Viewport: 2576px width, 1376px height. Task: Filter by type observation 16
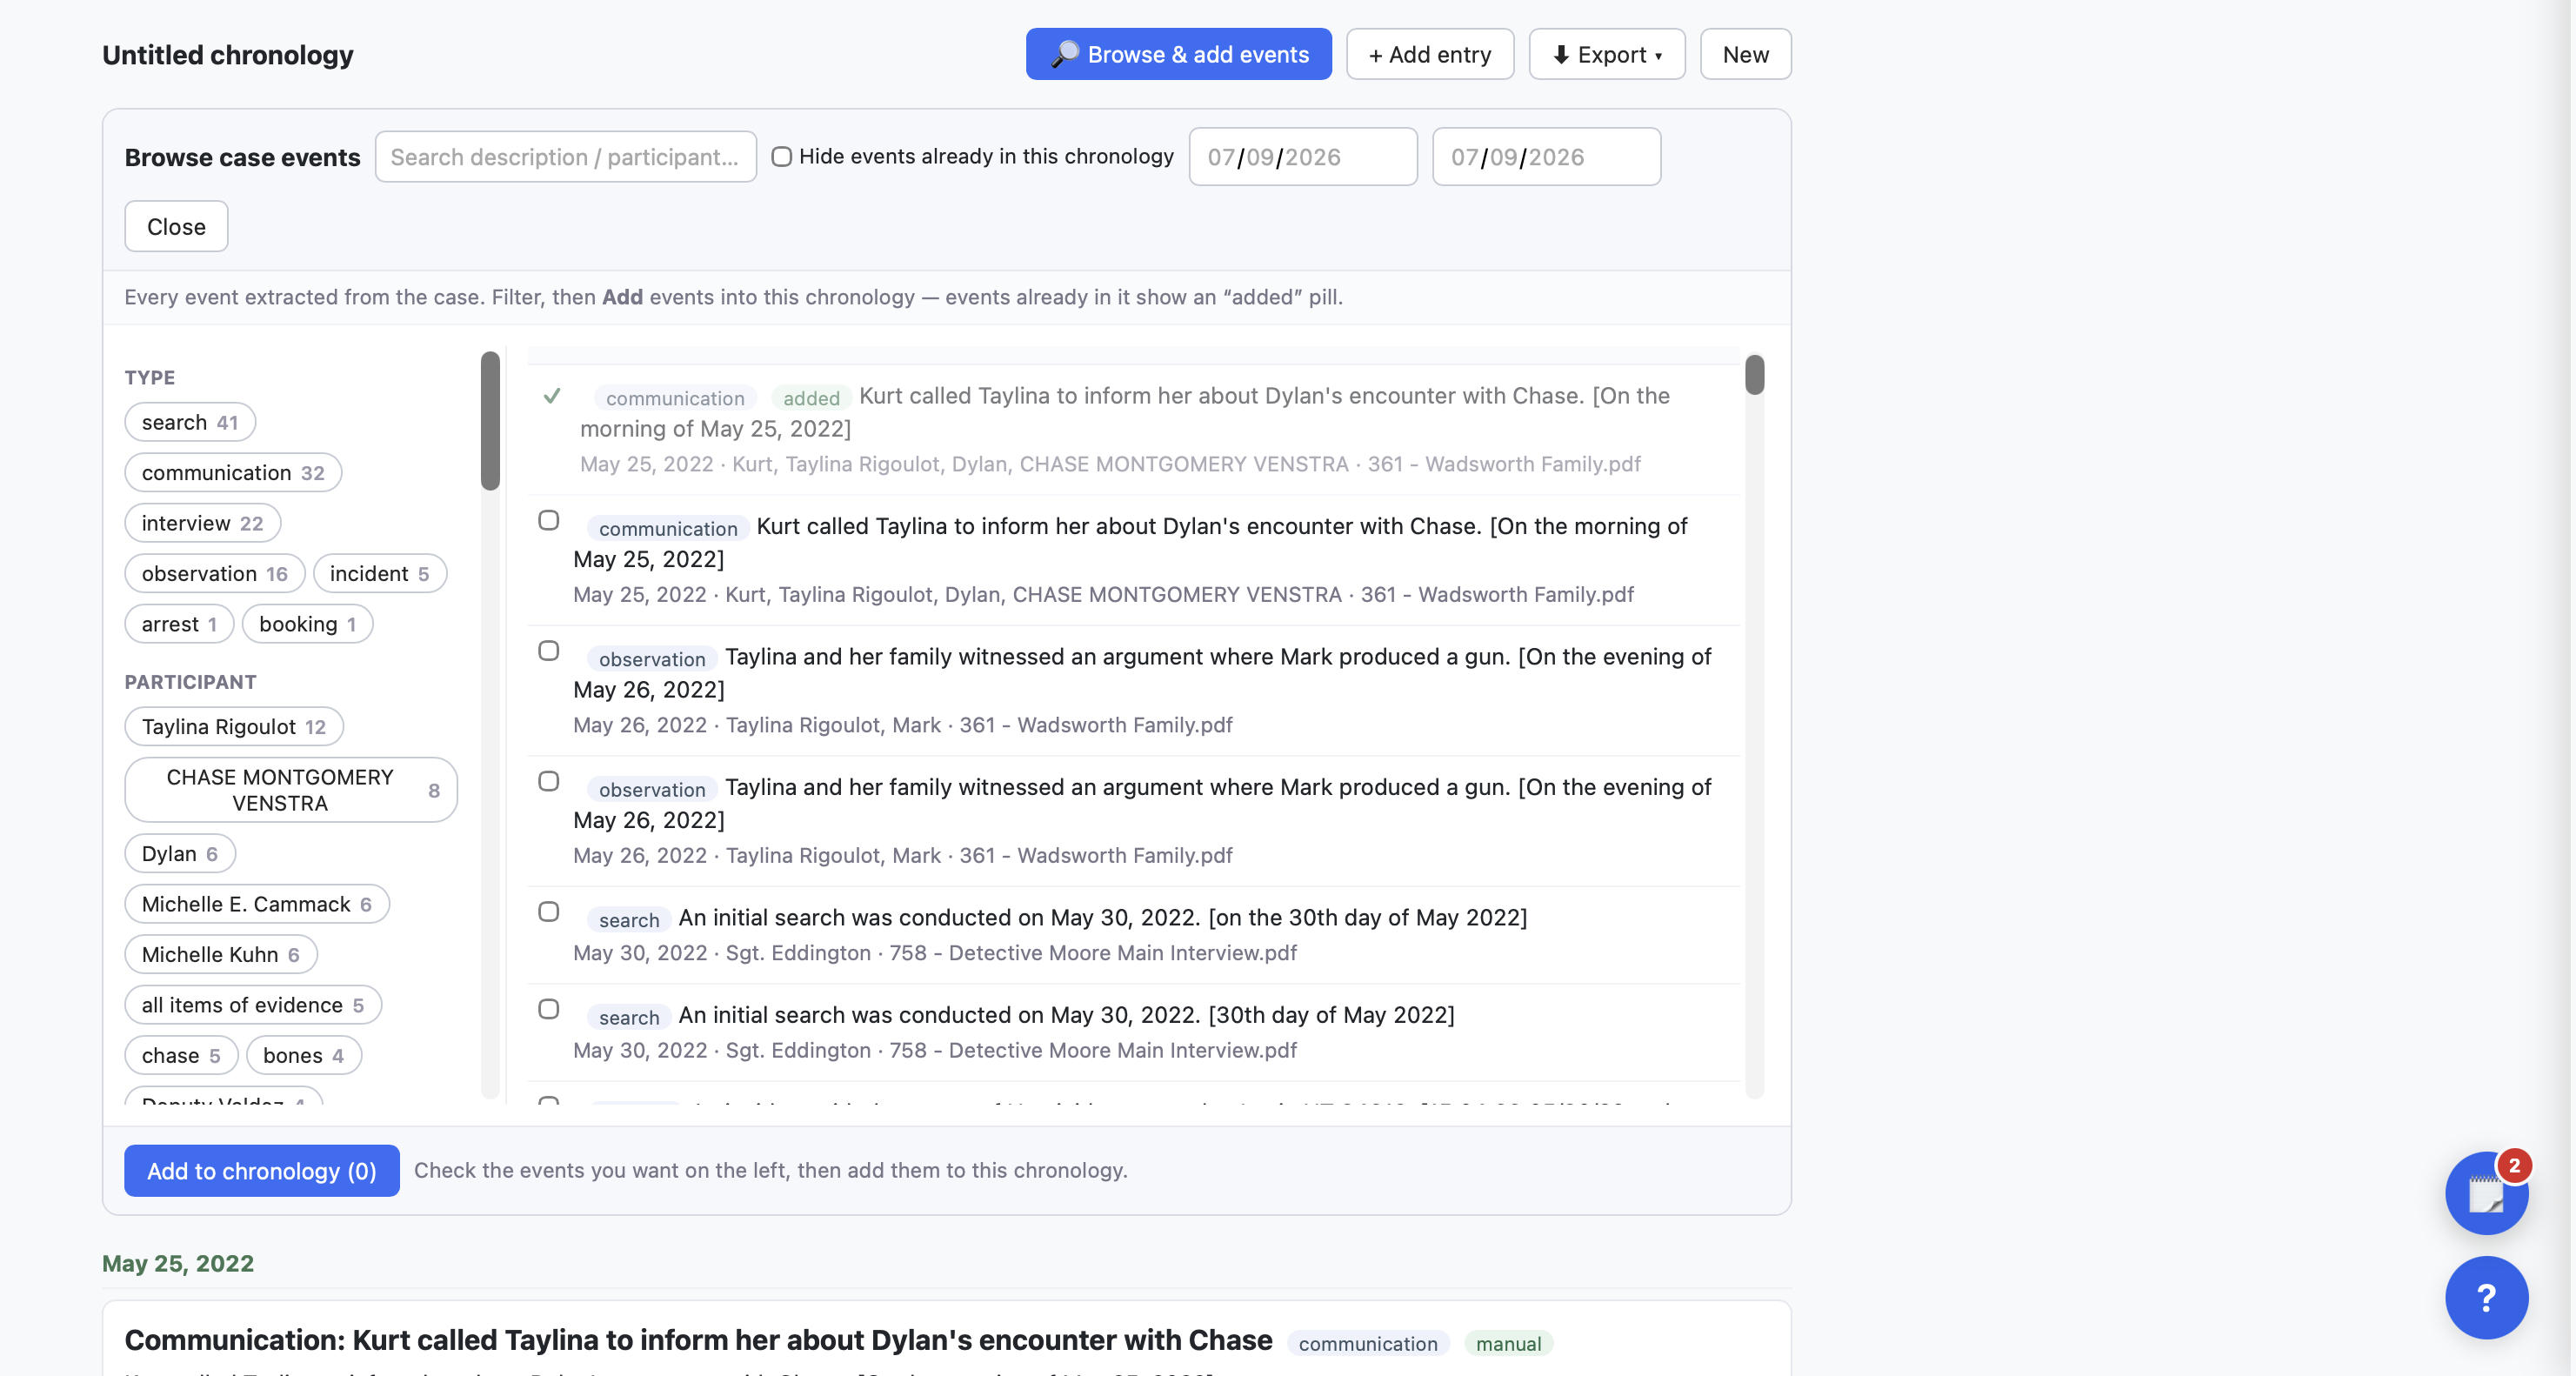tap(215, 573)
